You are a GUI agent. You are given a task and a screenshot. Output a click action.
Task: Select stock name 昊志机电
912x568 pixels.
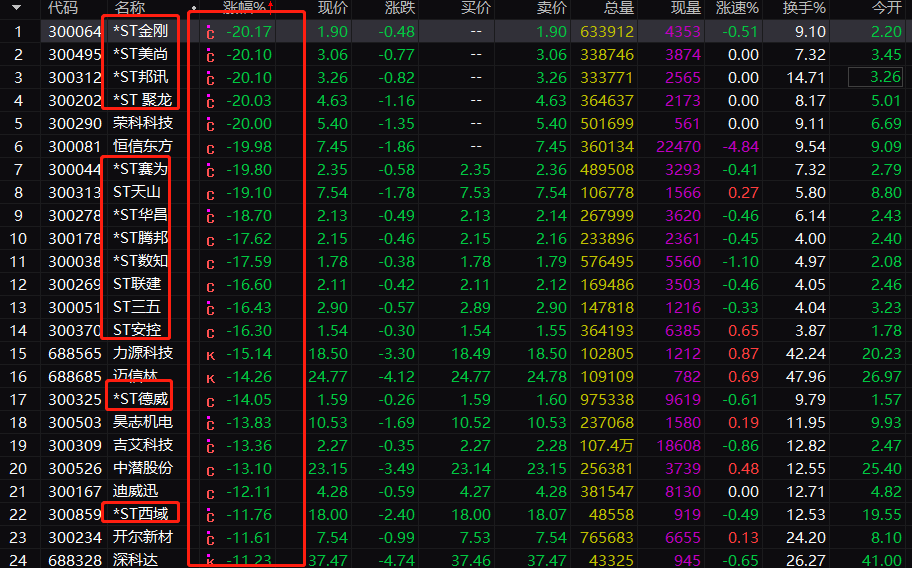coord(142,422)
